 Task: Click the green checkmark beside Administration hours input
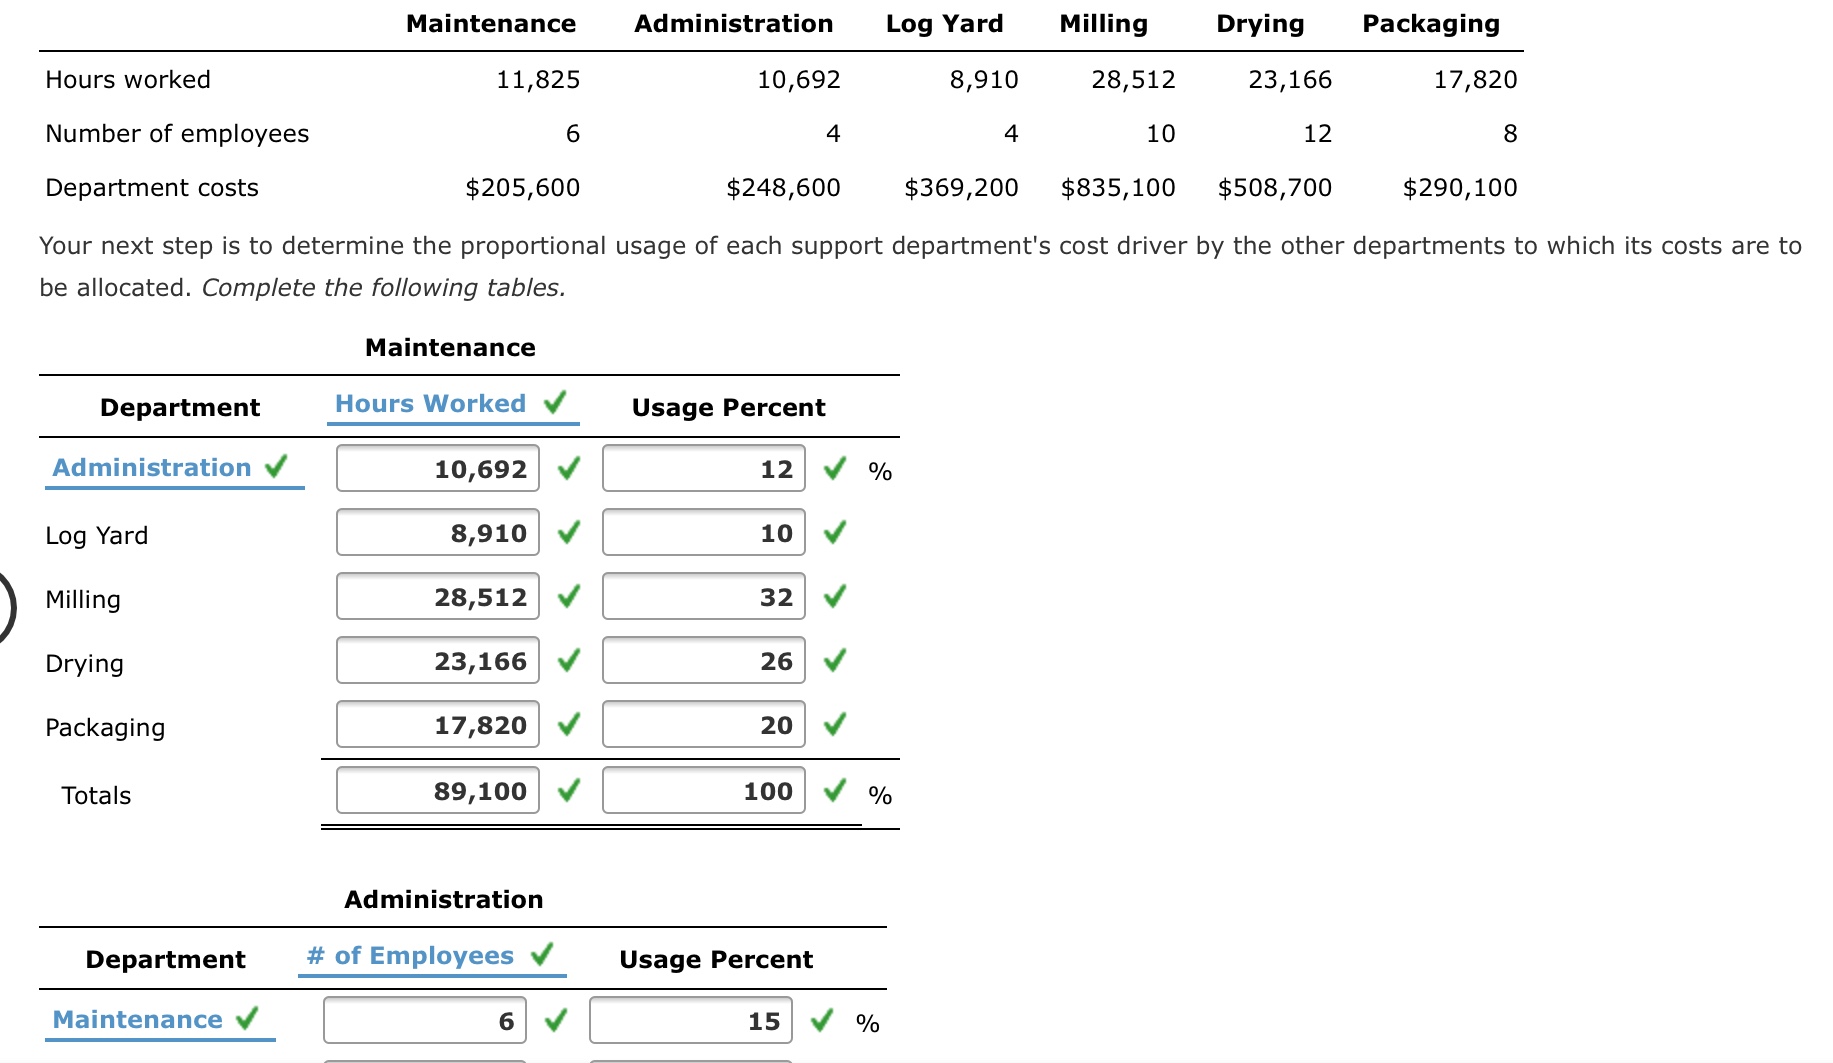click(566, 468)
